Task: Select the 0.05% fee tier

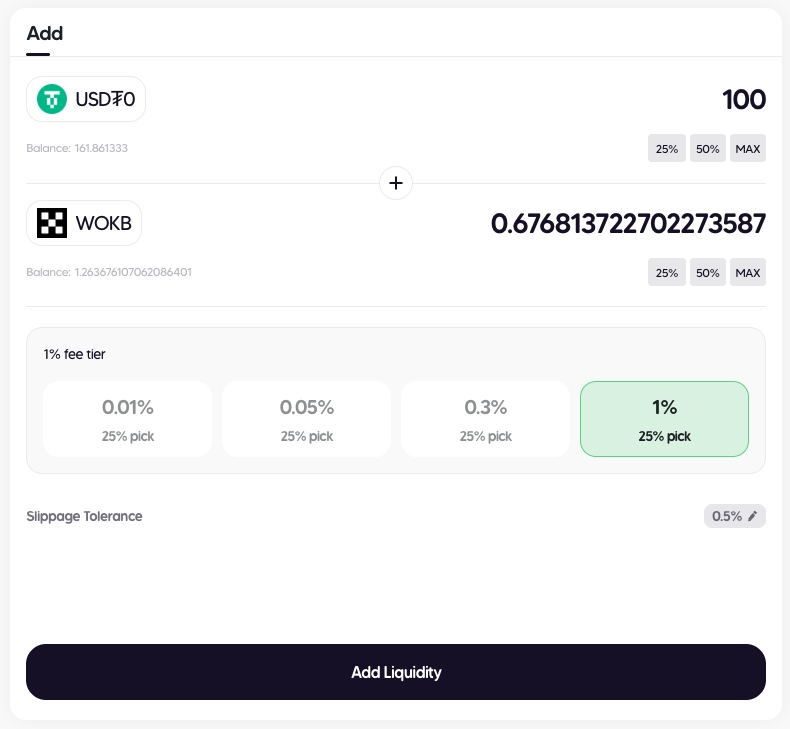Action: click(306, 419)
